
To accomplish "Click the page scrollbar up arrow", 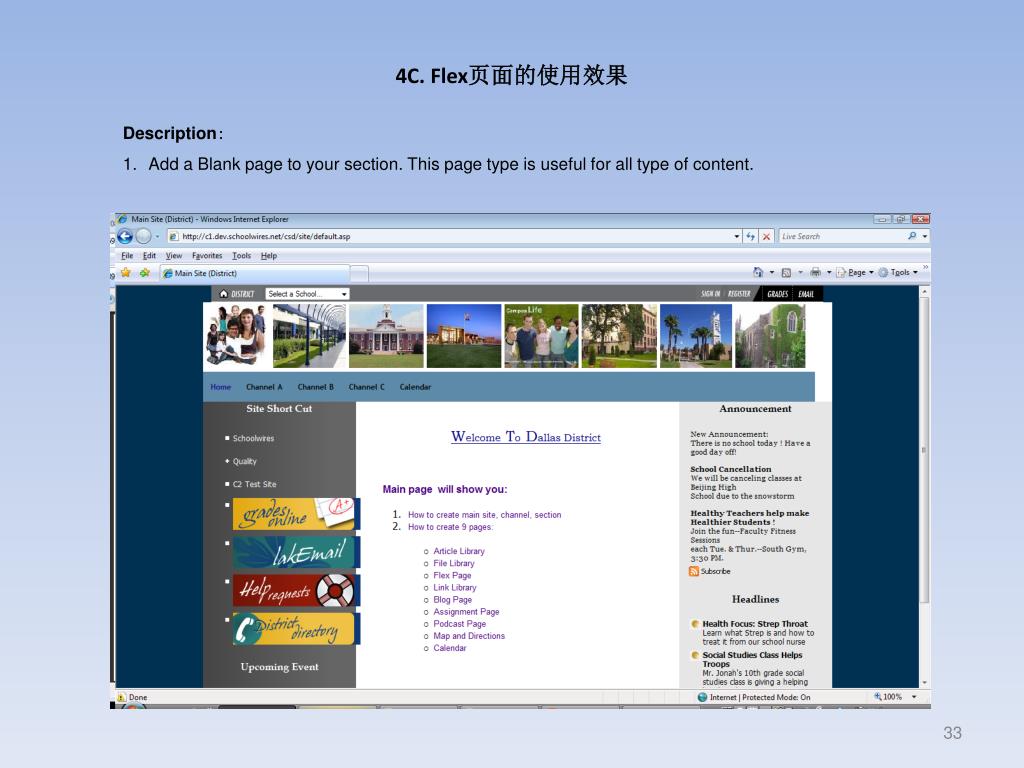I will (924, 293).
